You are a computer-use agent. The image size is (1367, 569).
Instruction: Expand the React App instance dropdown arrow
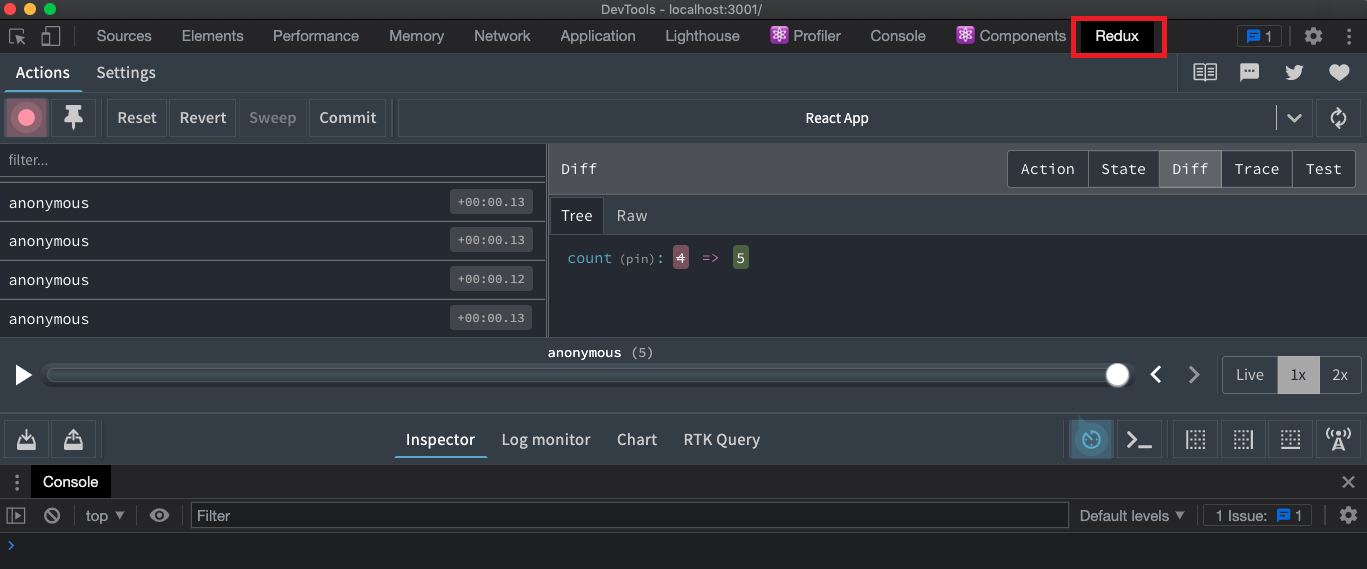(1294, 118)
